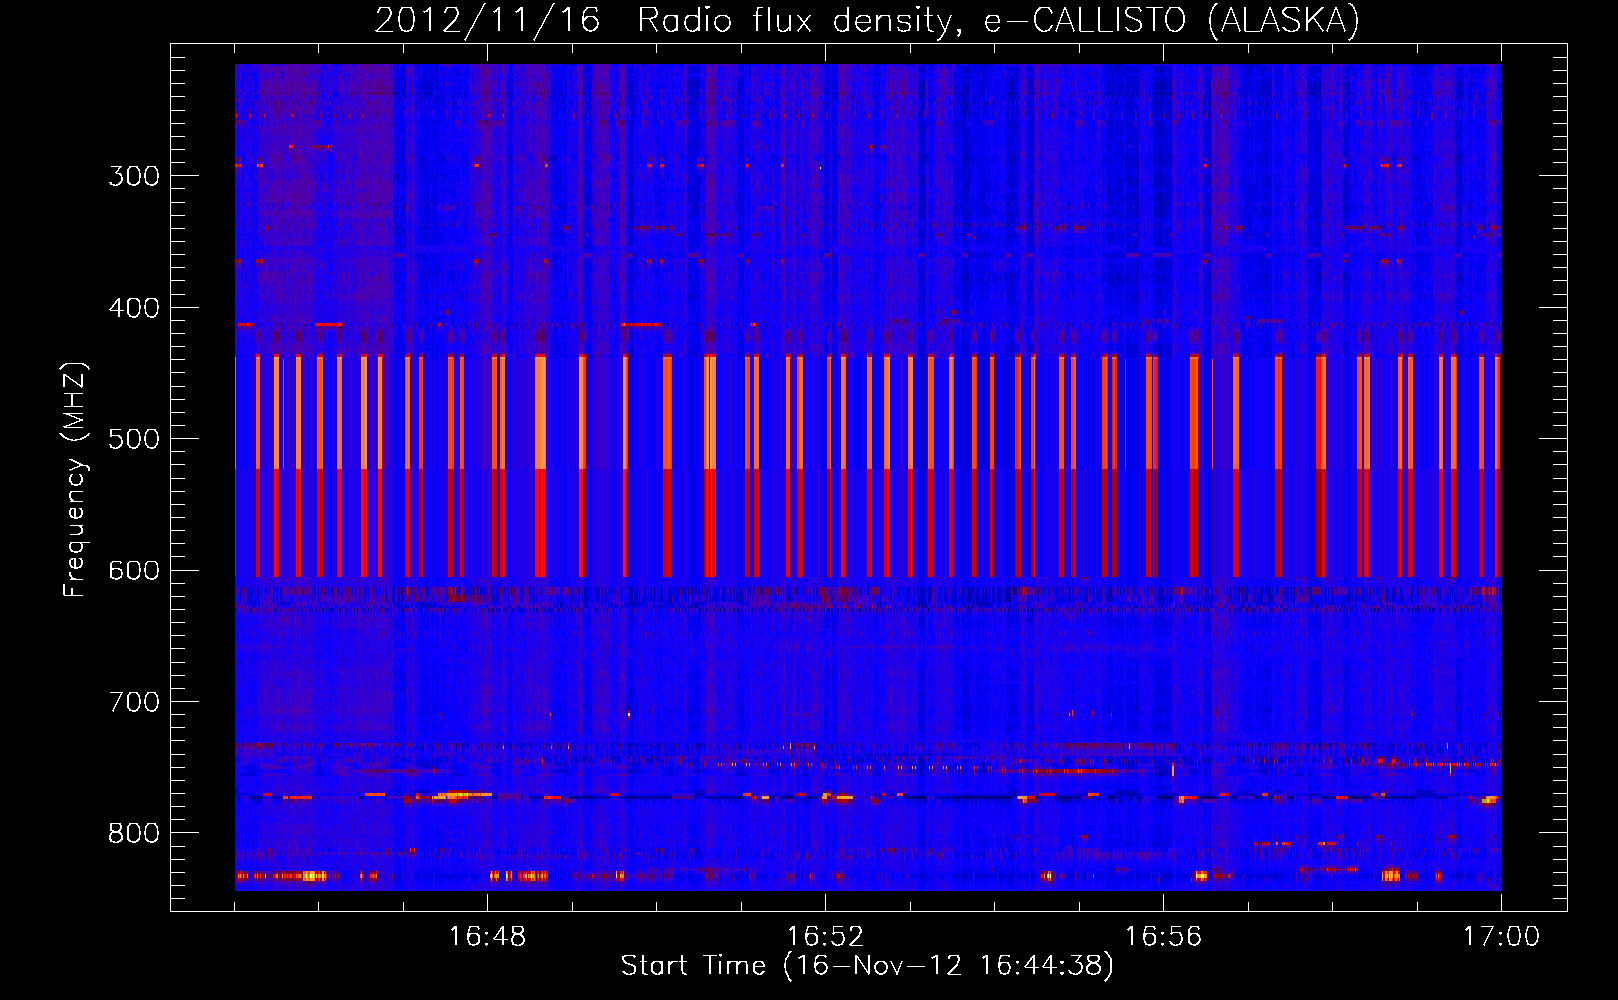Click the 700 frequency tick label
1618x1000 pixels.
tap(134, 702)
